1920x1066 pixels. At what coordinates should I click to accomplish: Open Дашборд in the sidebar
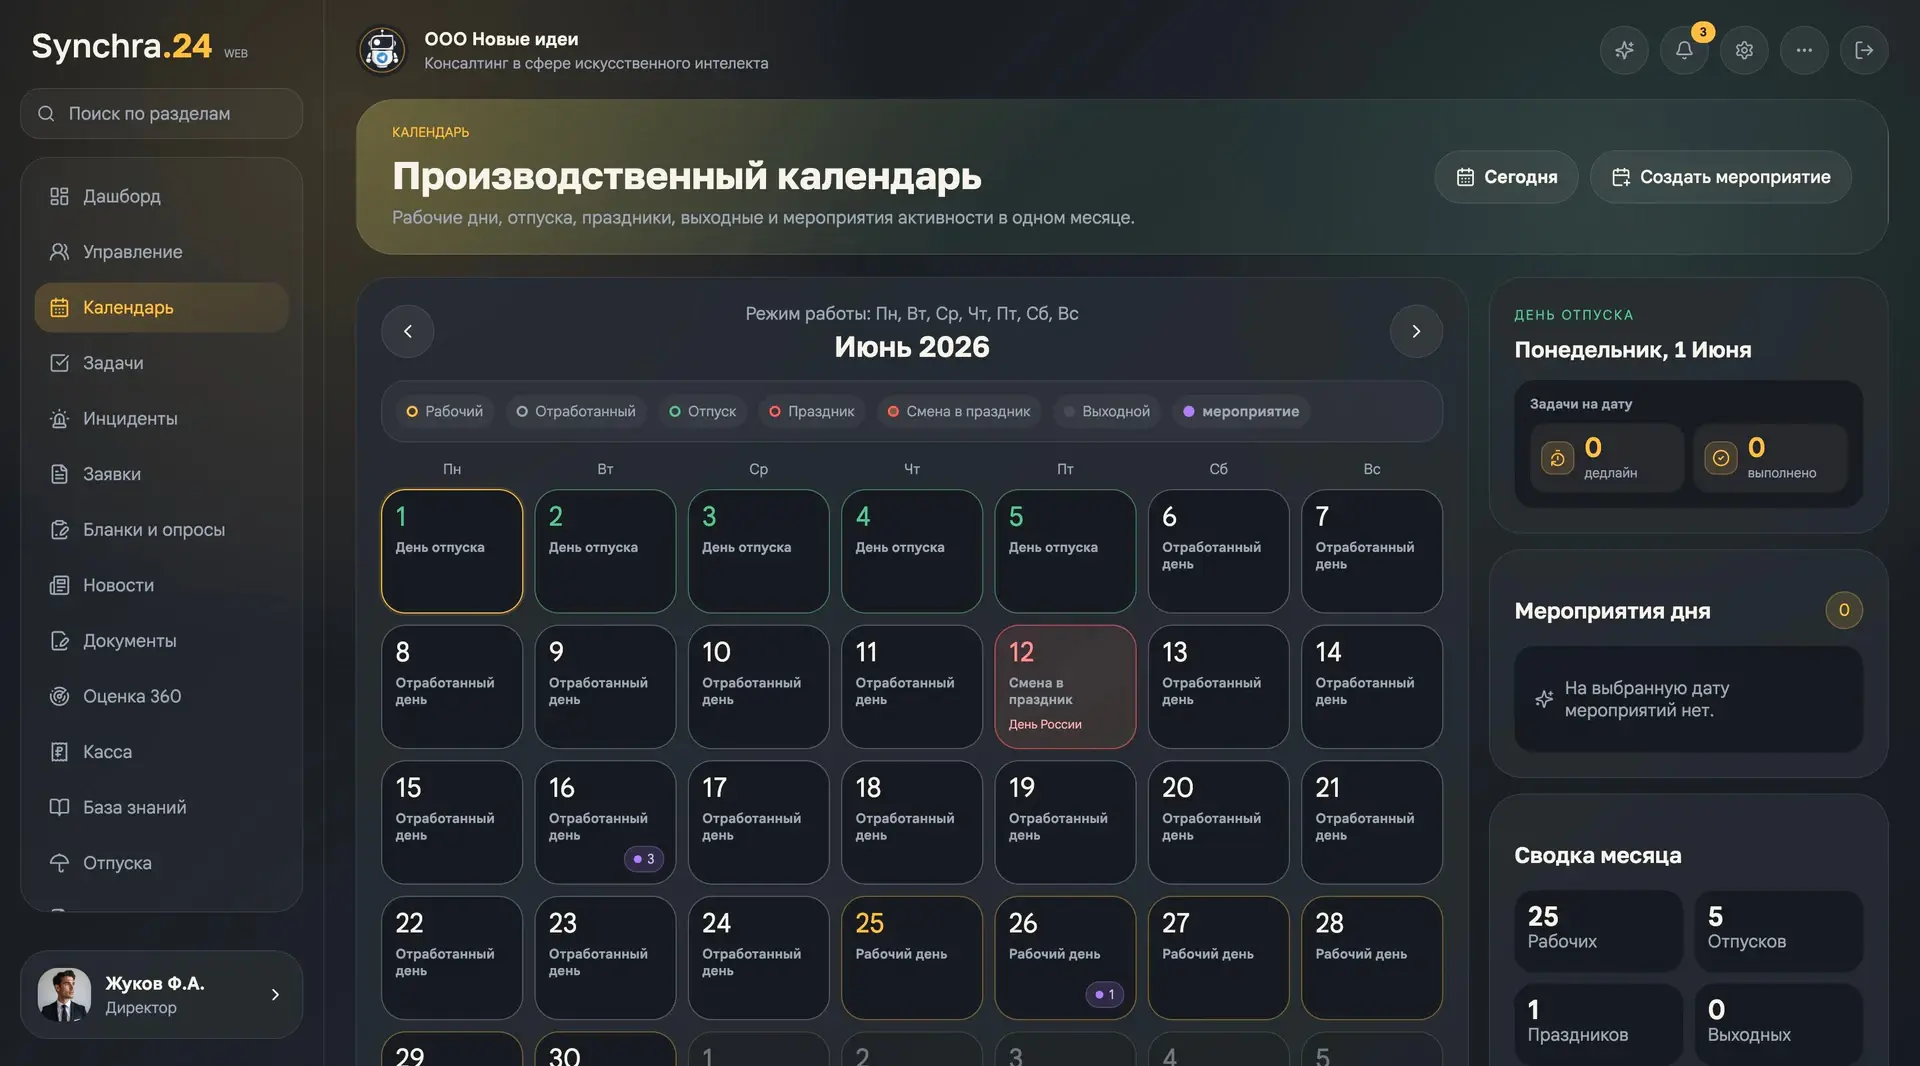pos(162,196)
